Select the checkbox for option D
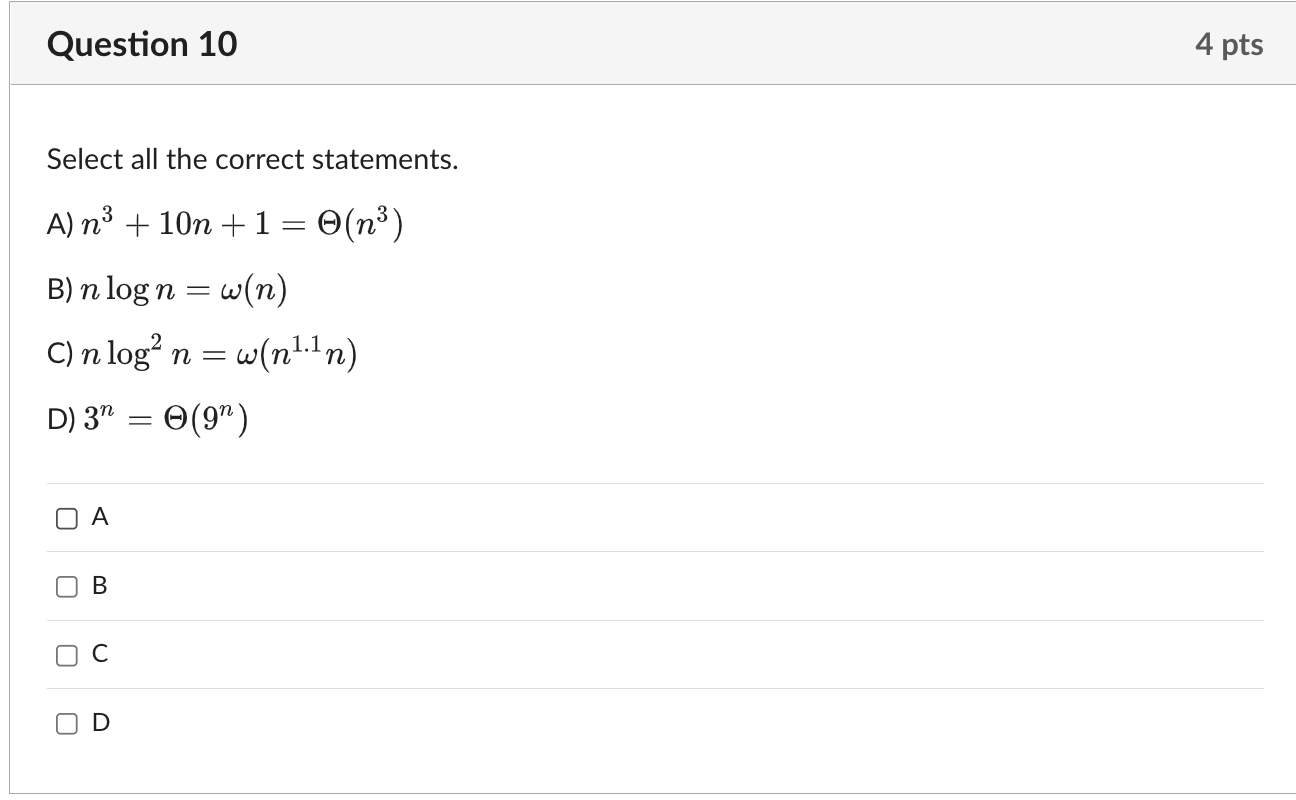This screenshot has width=1296, height=800. (67, 723)
